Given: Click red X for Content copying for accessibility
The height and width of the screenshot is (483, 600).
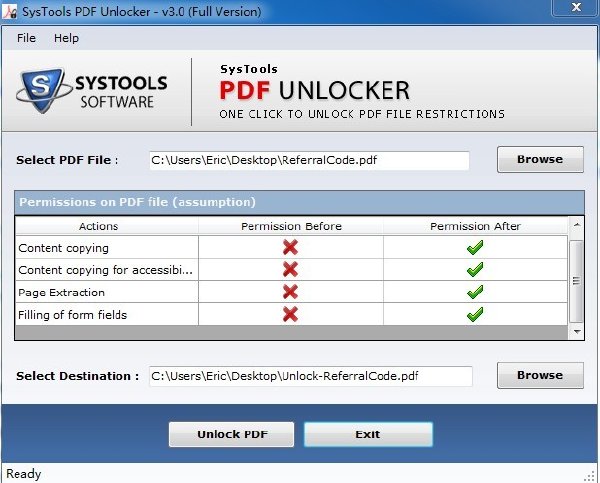Looking at the screenshot, I should (x=290, y=269).
